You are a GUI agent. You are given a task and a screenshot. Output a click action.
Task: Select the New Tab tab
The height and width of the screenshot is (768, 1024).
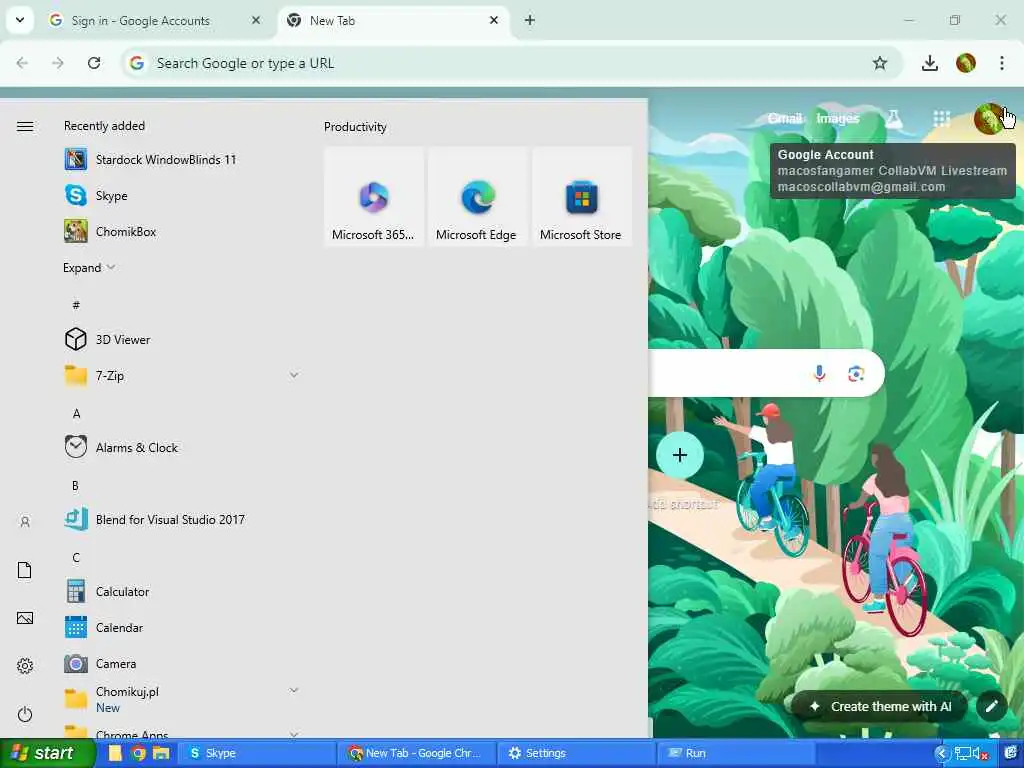(x=332, y=21)
